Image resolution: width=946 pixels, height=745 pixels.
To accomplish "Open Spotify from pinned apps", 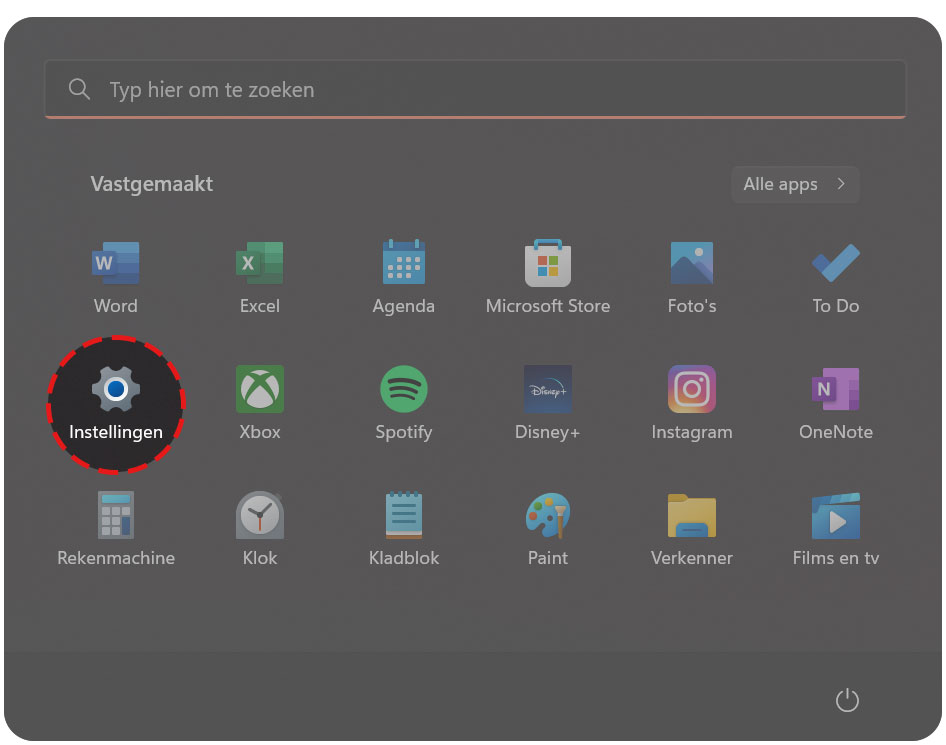I will [404, 390].
